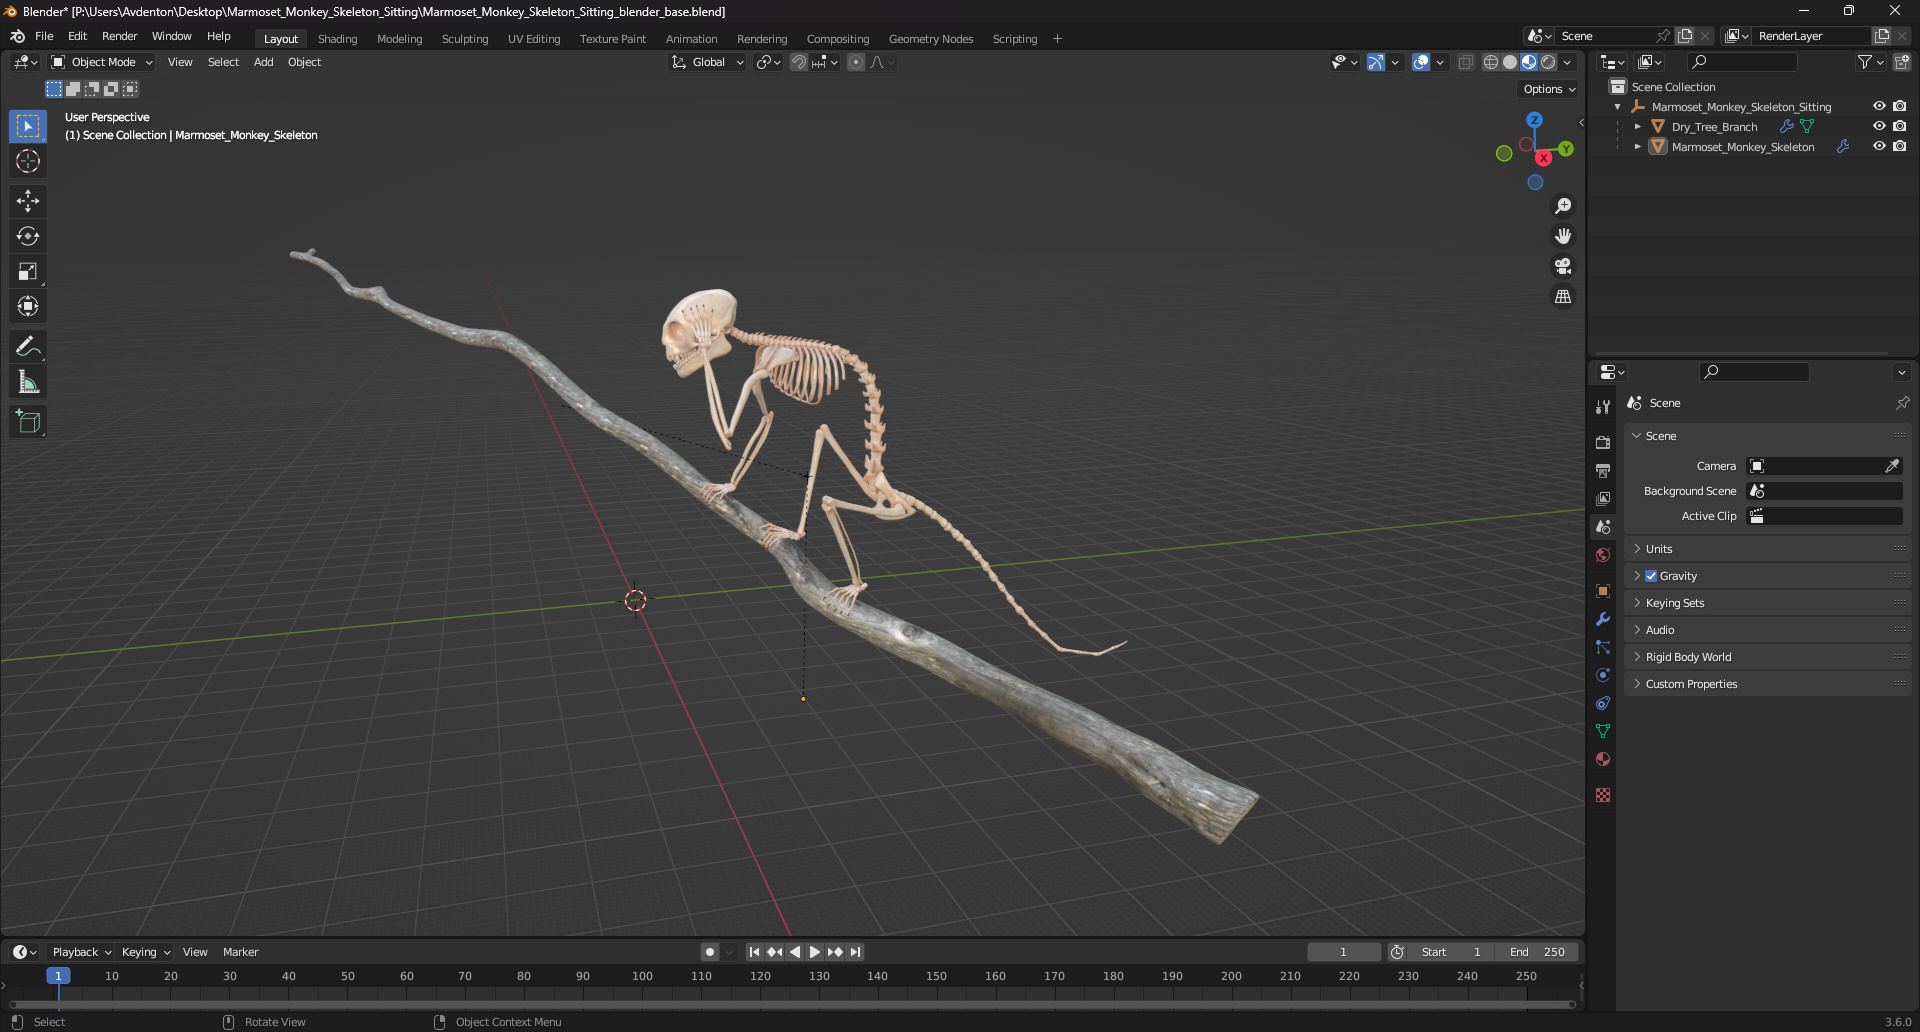Click the current frame number field
Image resolution: width=1920 pixels, height=1032 pixels.
(x=1343, y=952)
